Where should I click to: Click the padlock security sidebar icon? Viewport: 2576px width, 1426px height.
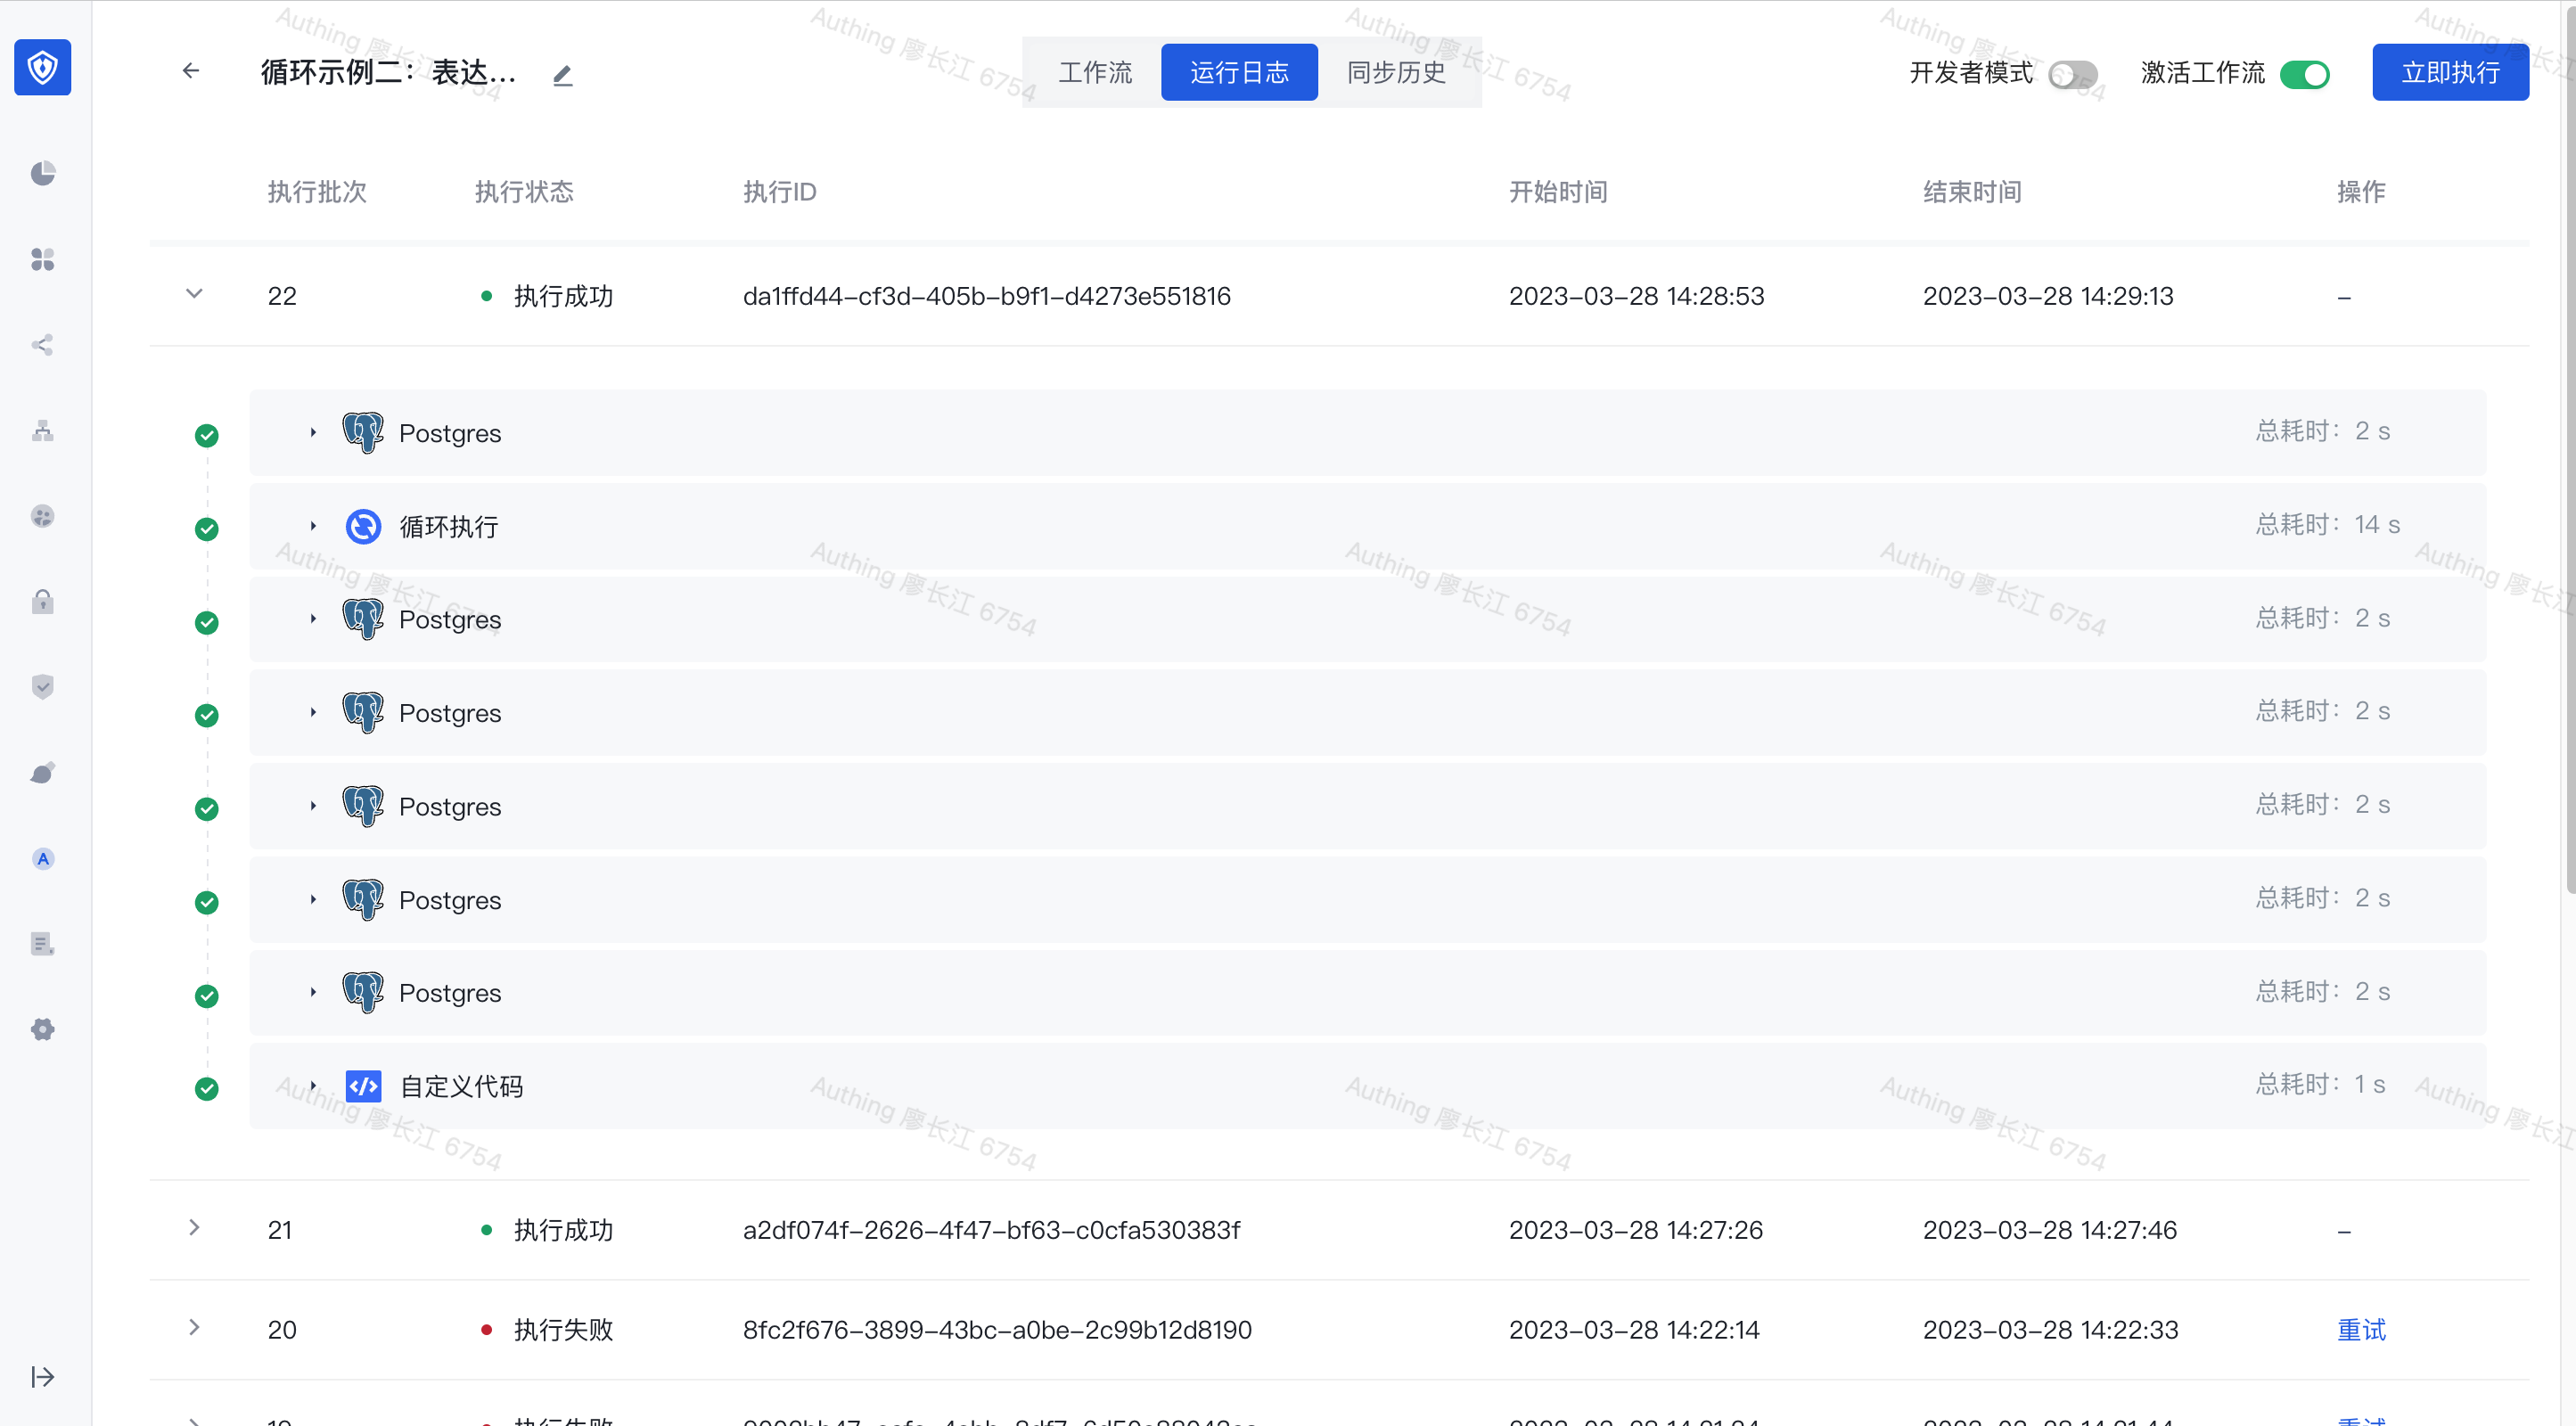coord(42,601)
